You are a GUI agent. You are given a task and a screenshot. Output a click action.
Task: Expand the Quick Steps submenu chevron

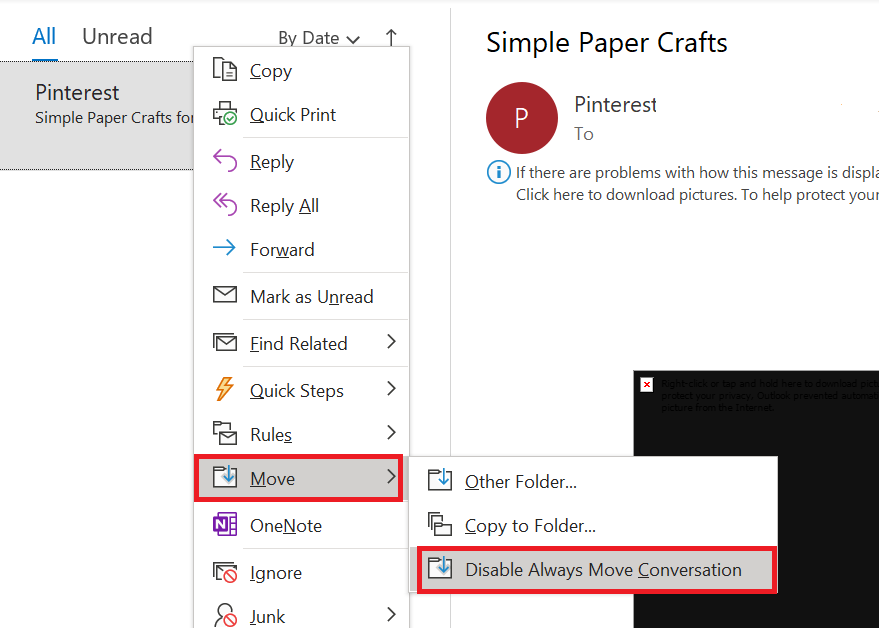[391, 389]
